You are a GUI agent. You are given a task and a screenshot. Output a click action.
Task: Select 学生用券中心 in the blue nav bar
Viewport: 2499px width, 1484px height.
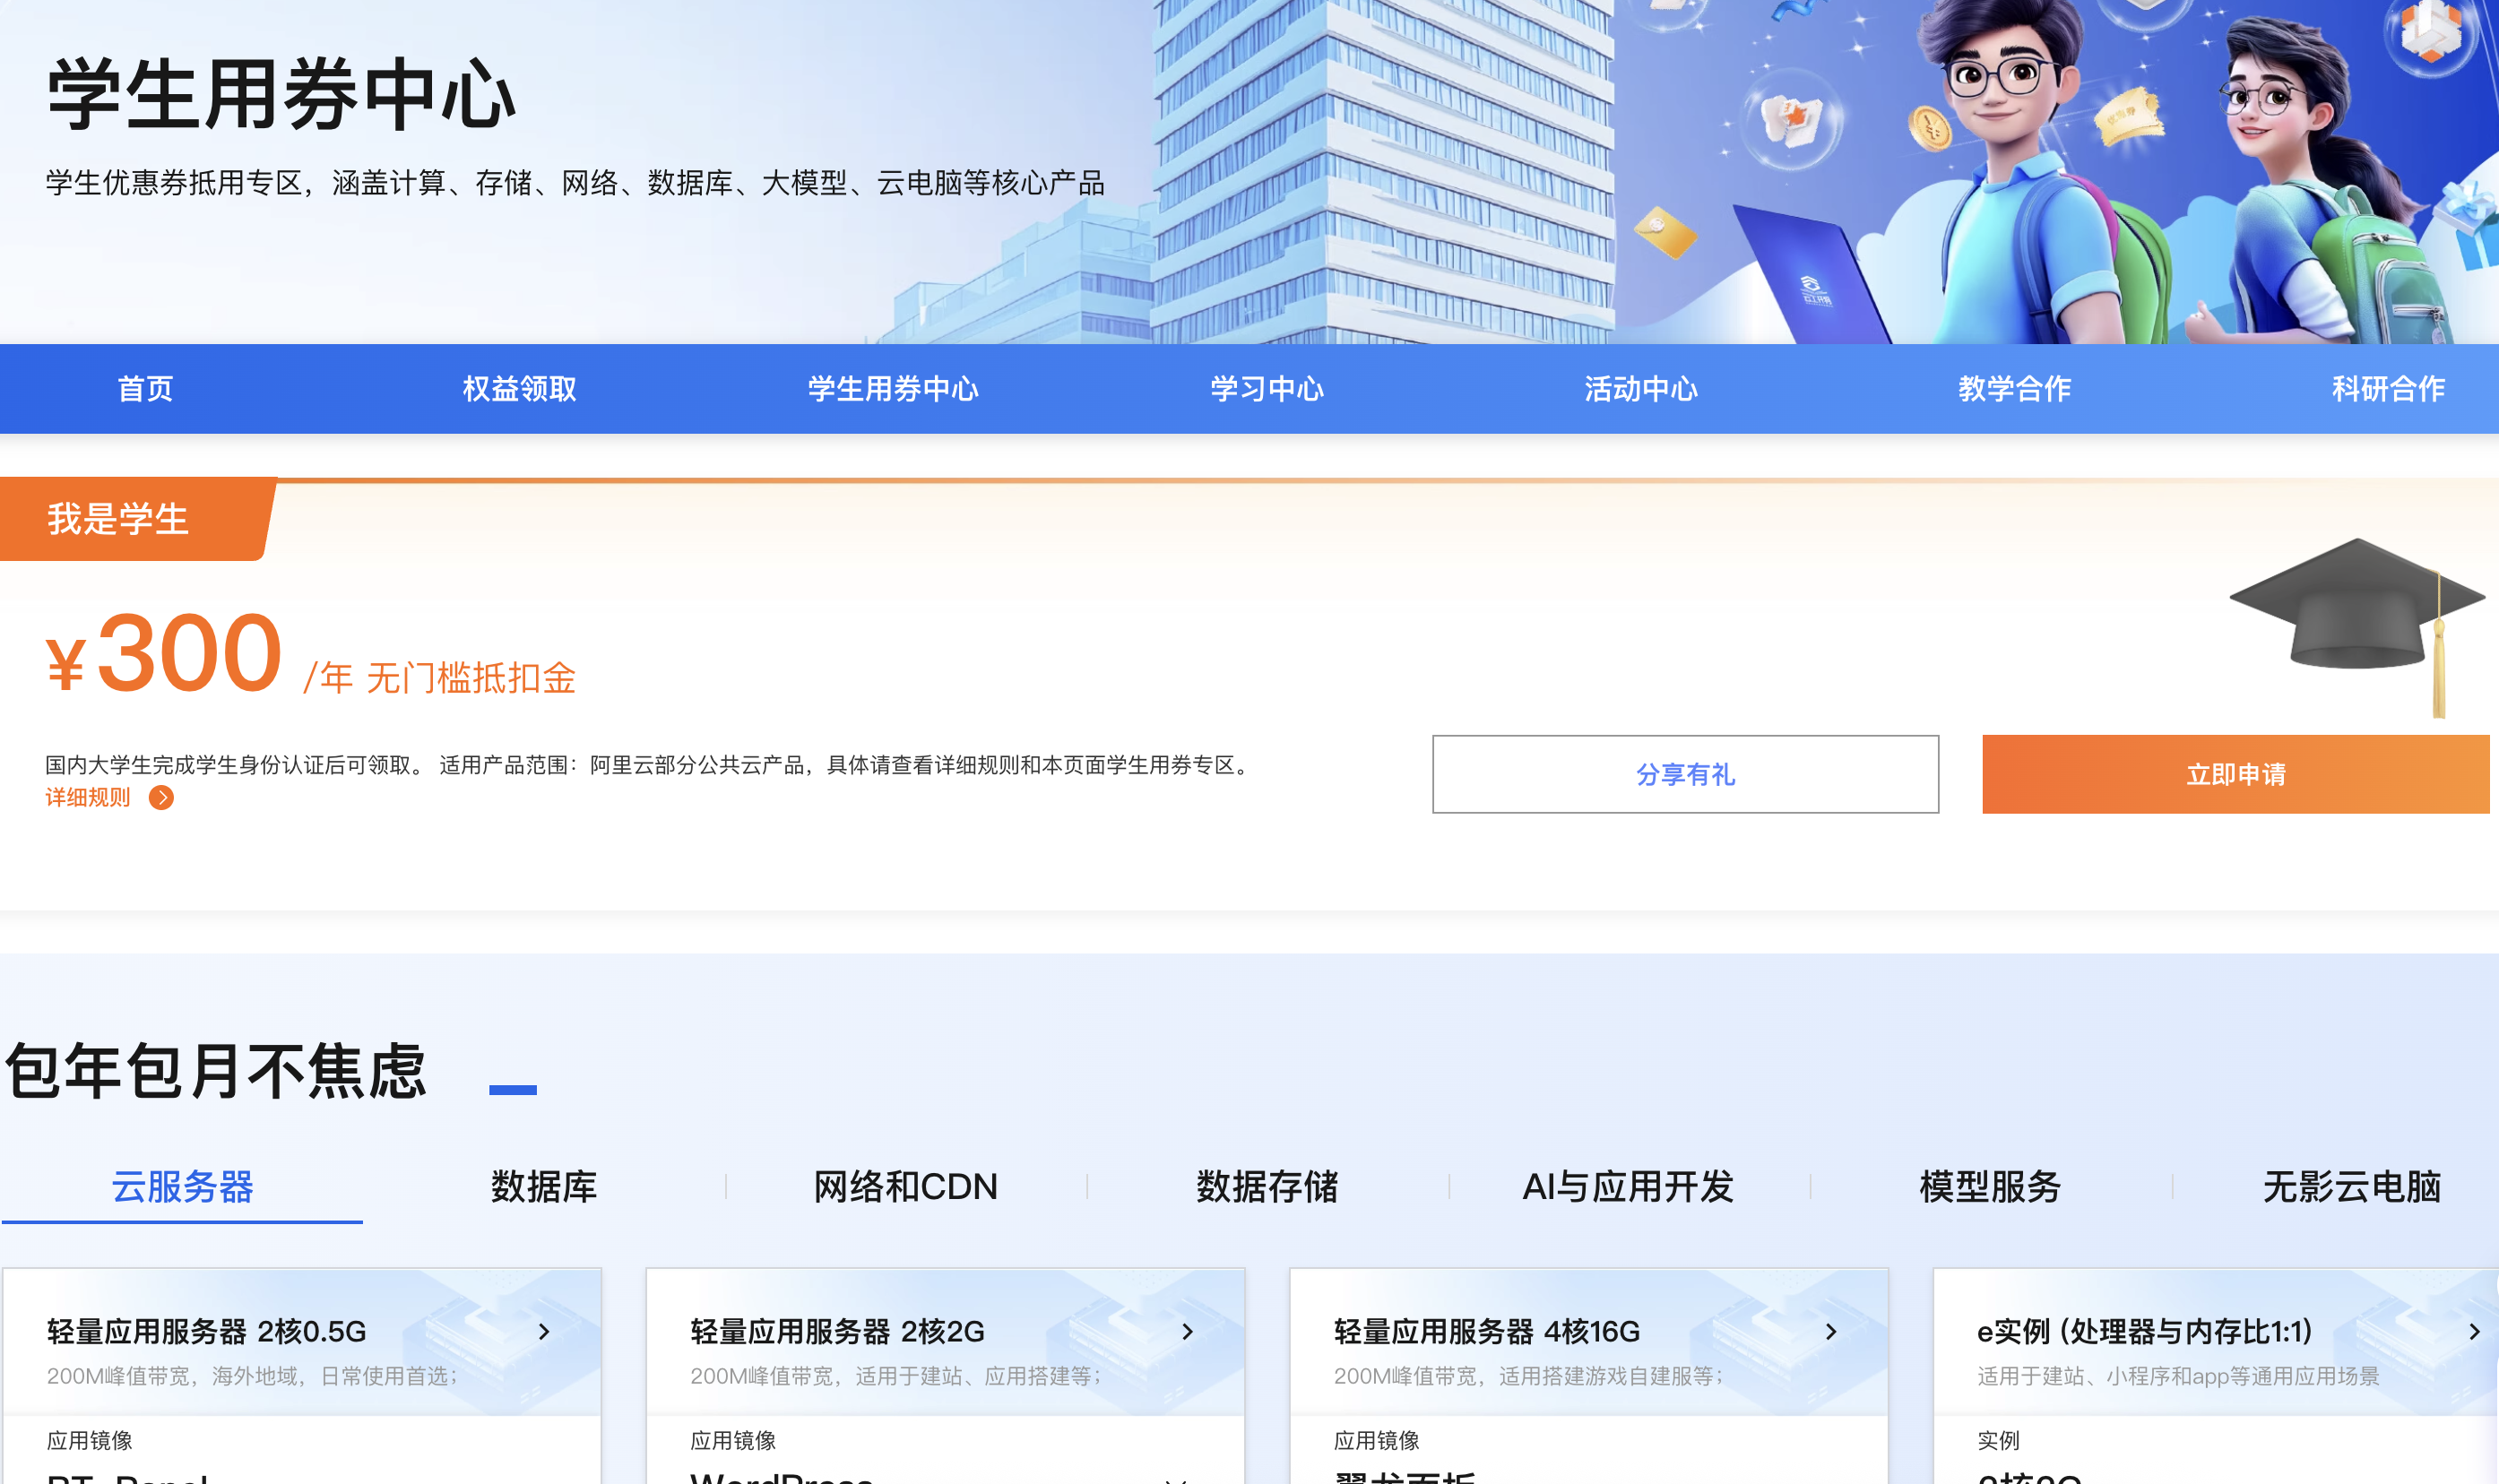[x=893, y=388]
